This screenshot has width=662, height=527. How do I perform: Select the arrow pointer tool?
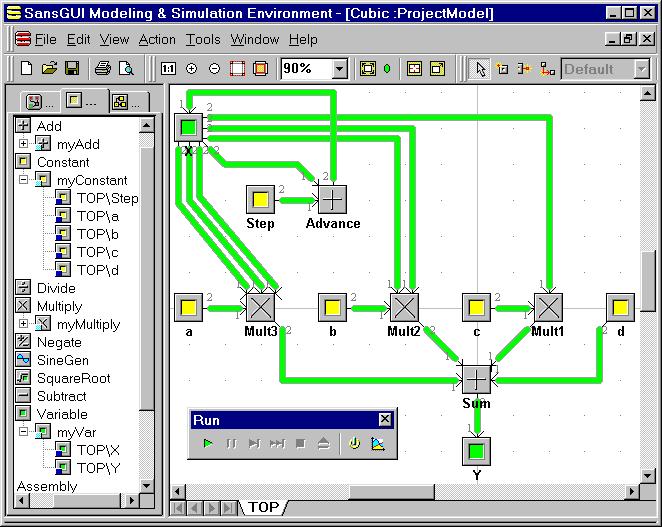pyautogui.click(x=480, y=69)
